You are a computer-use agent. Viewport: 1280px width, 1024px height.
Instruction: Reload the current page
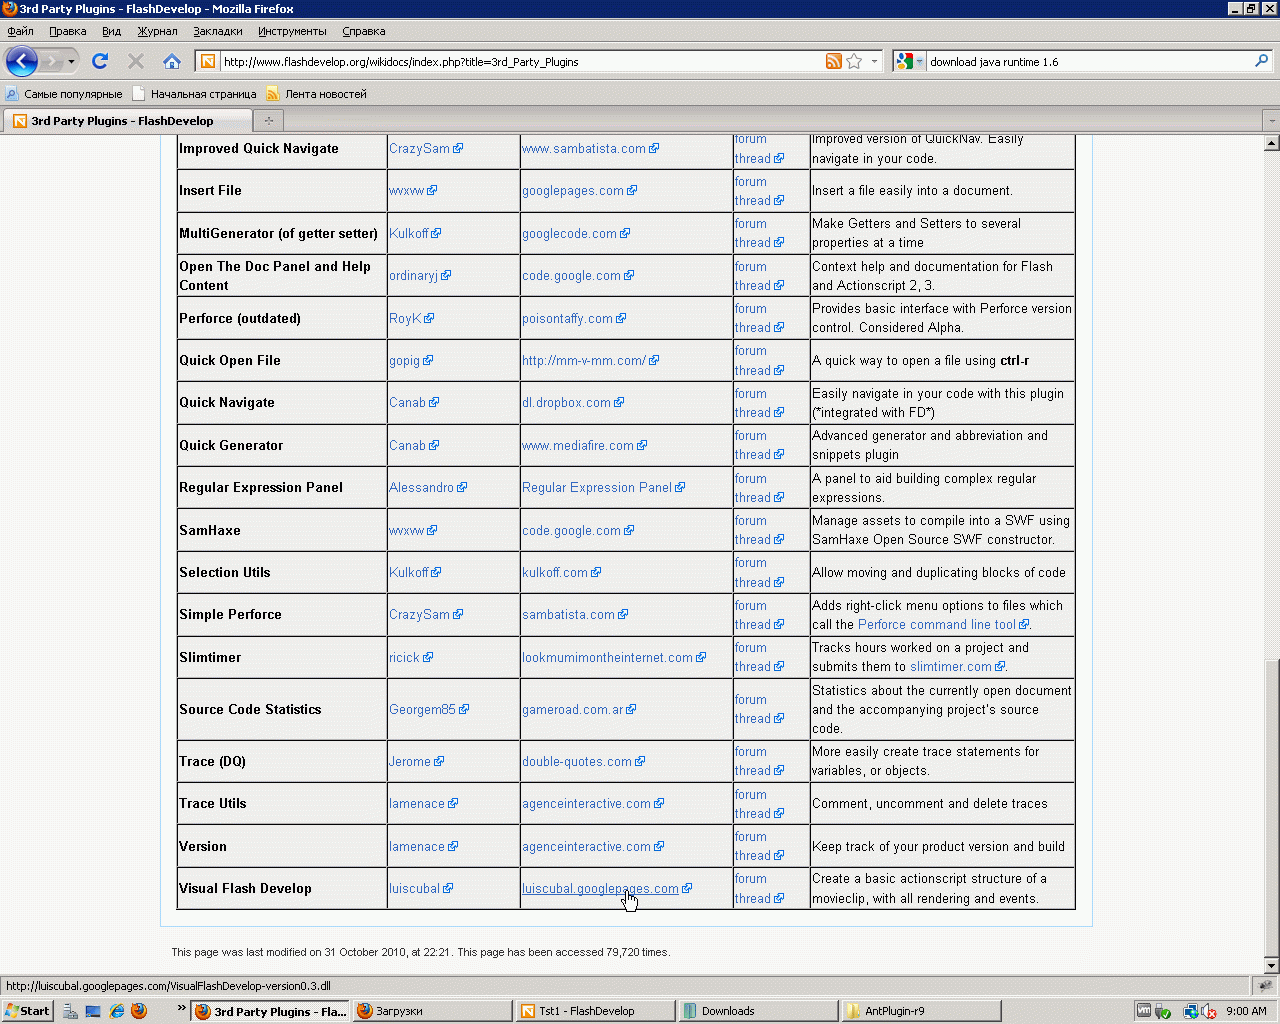[100, 61]
